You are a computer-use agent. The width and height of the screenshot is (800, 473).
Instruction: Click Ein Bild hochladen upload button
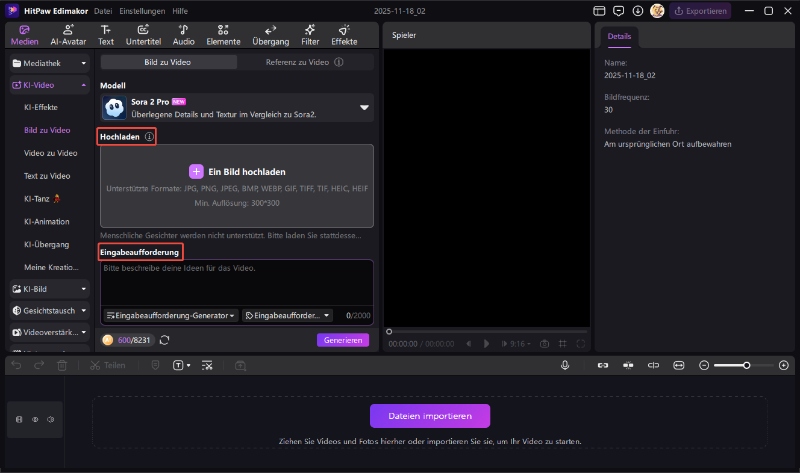pos(237,172)
